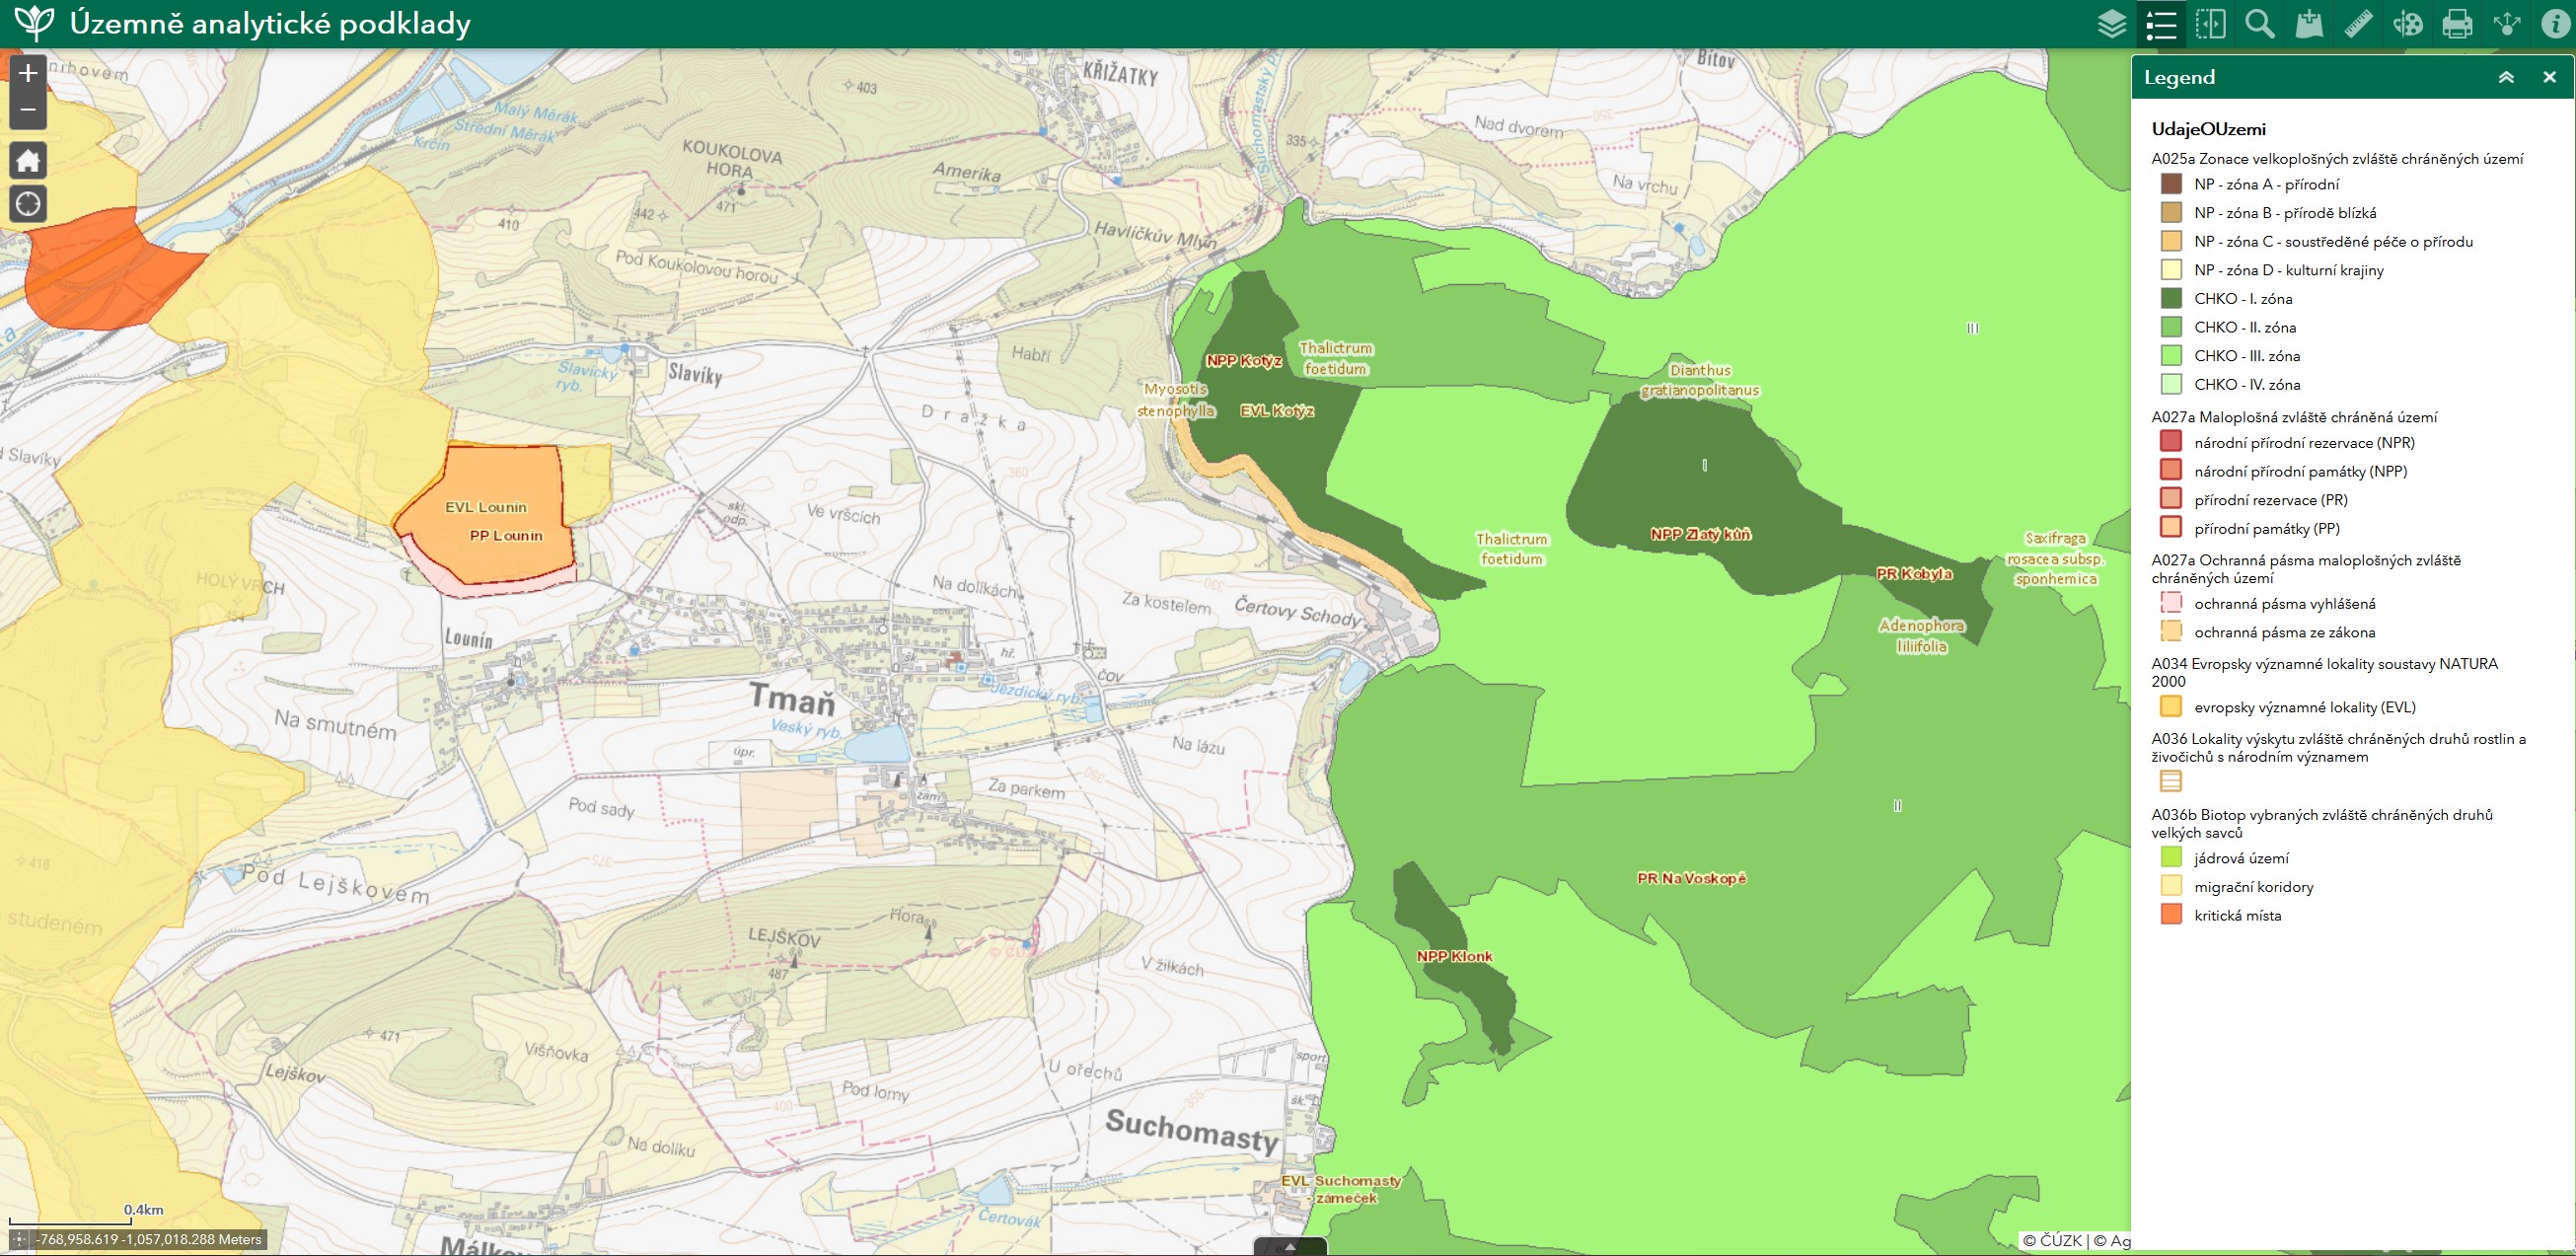Expand the bottom attribute table handle
This screenshot has height=1256, width=2576.
click(x=1289, y=1247)
